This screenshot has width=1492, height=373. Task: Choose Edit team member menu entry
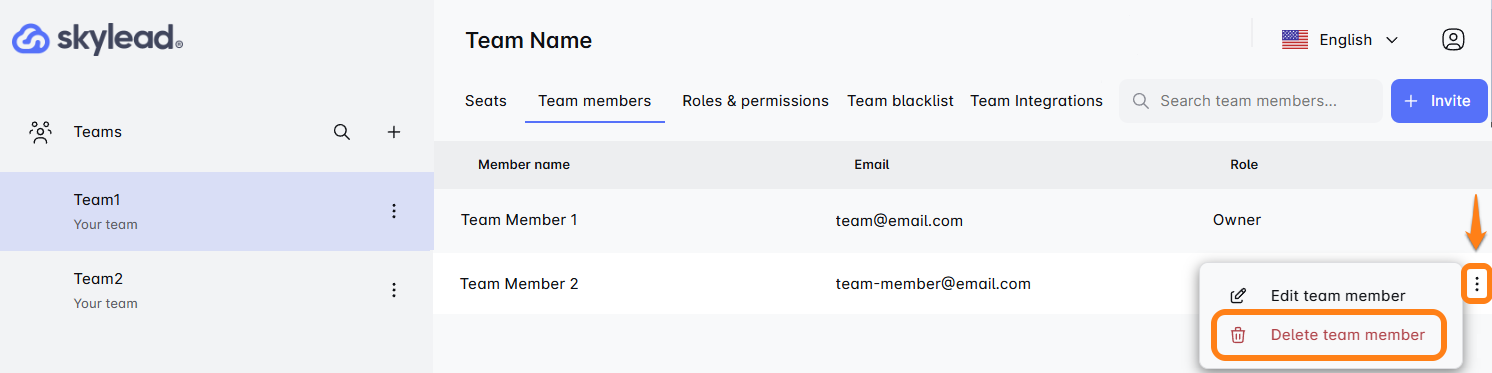[x=1330, y=296]
